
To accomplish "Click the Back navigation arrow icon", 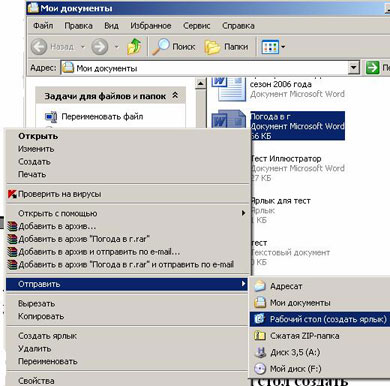I will [x=39, y=47].
